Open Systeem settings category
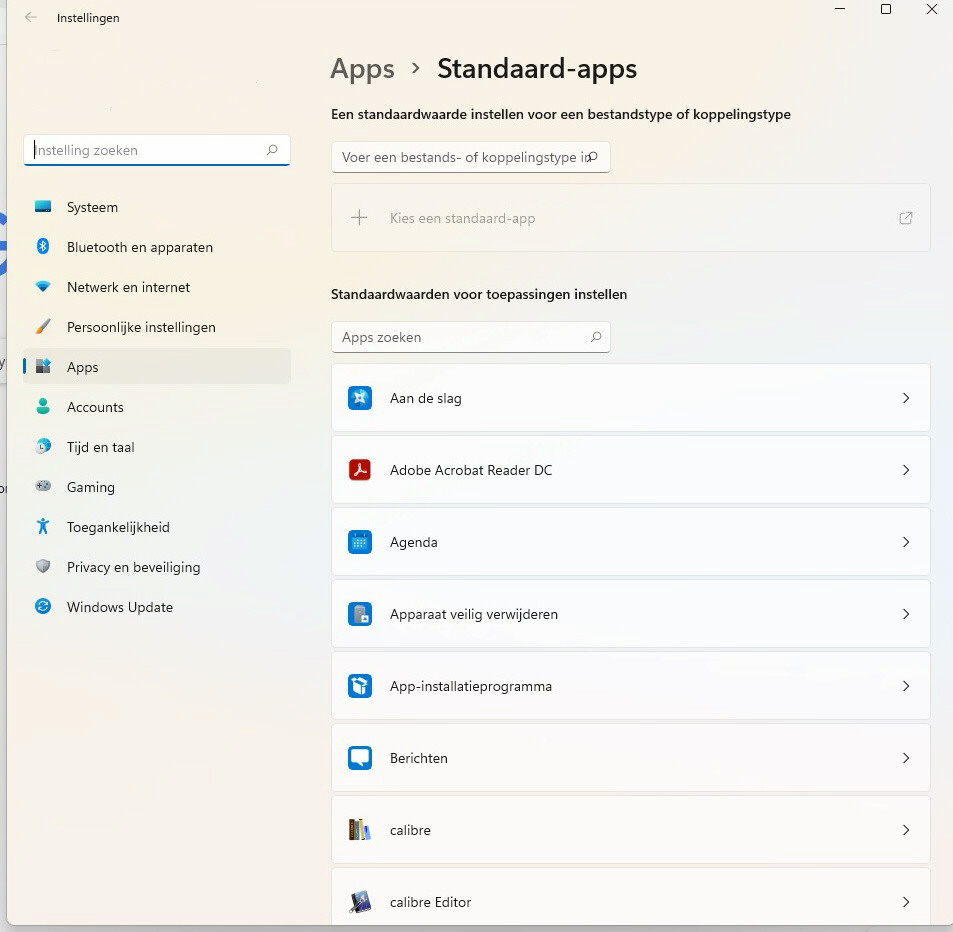953x932 pixels. coord(157,207)
